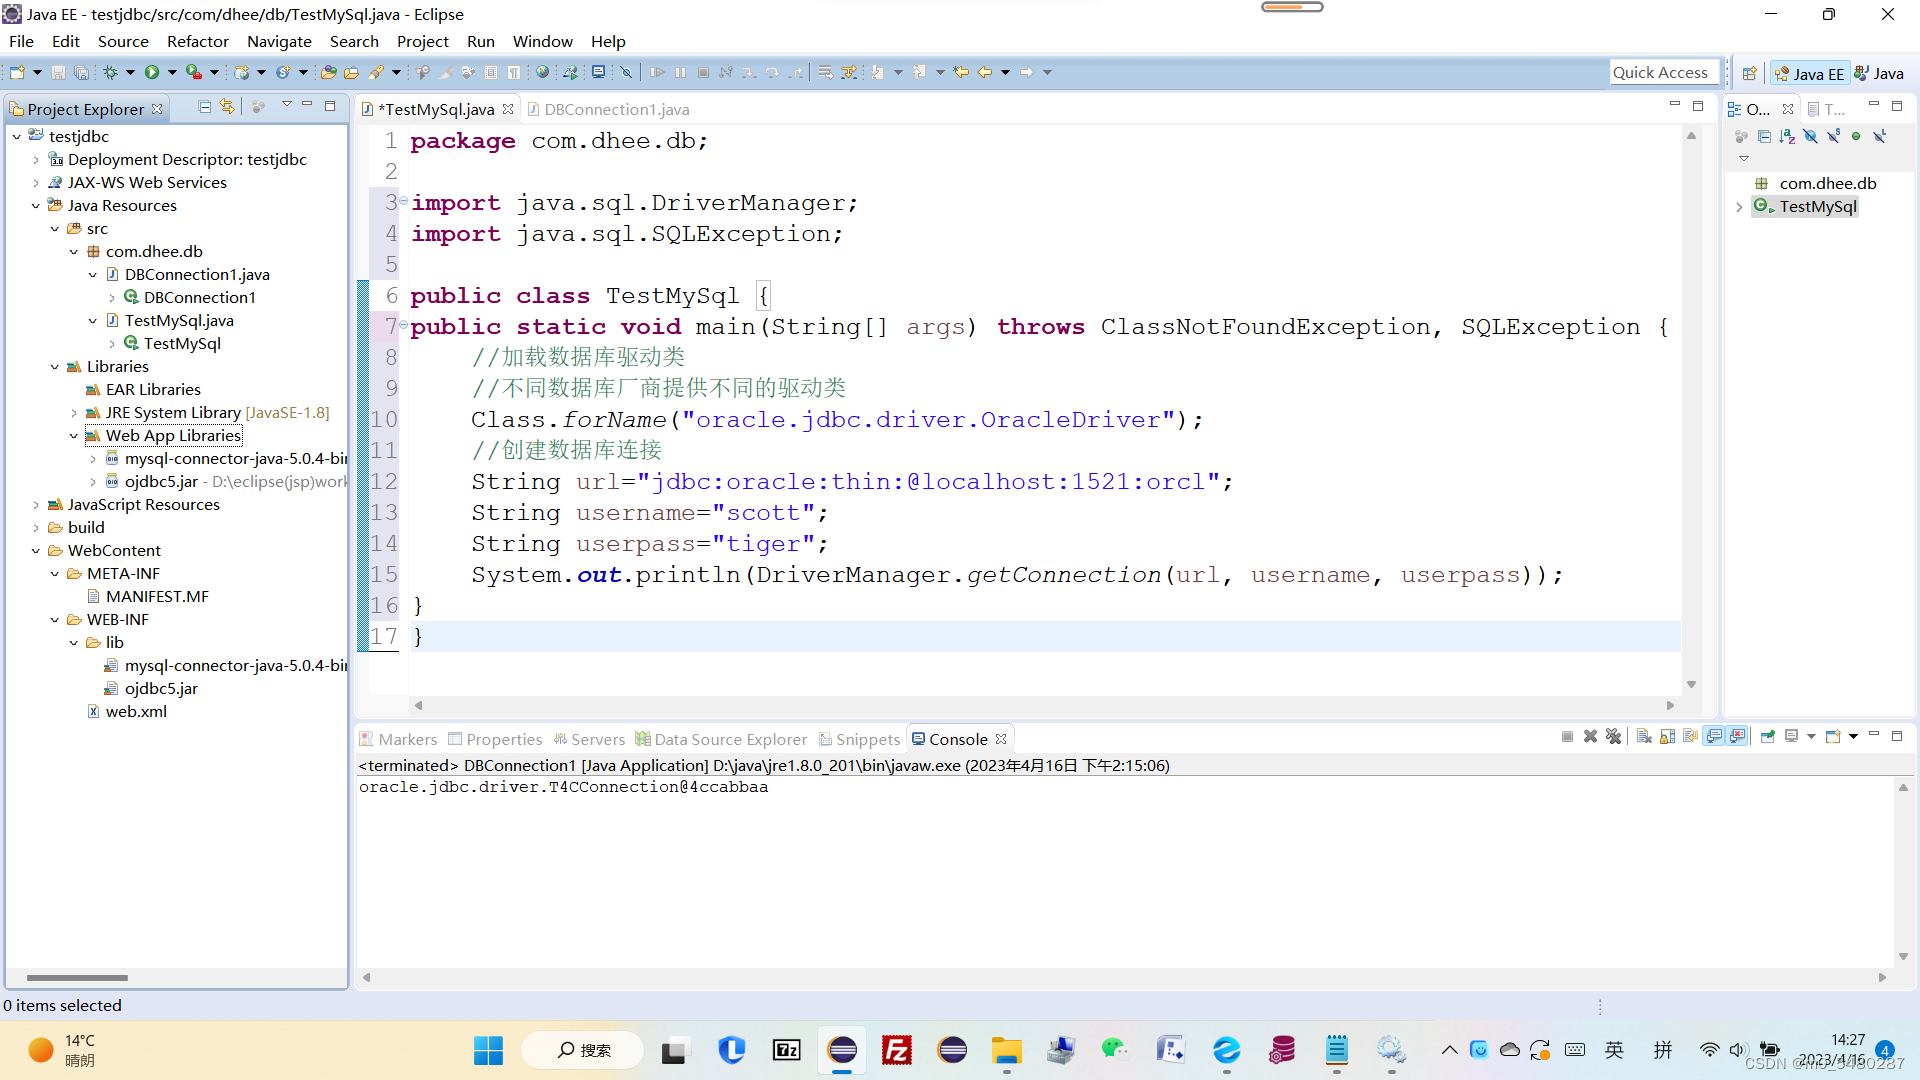Toggle Show Console When Standard Out Changes

click(1715, 737)
